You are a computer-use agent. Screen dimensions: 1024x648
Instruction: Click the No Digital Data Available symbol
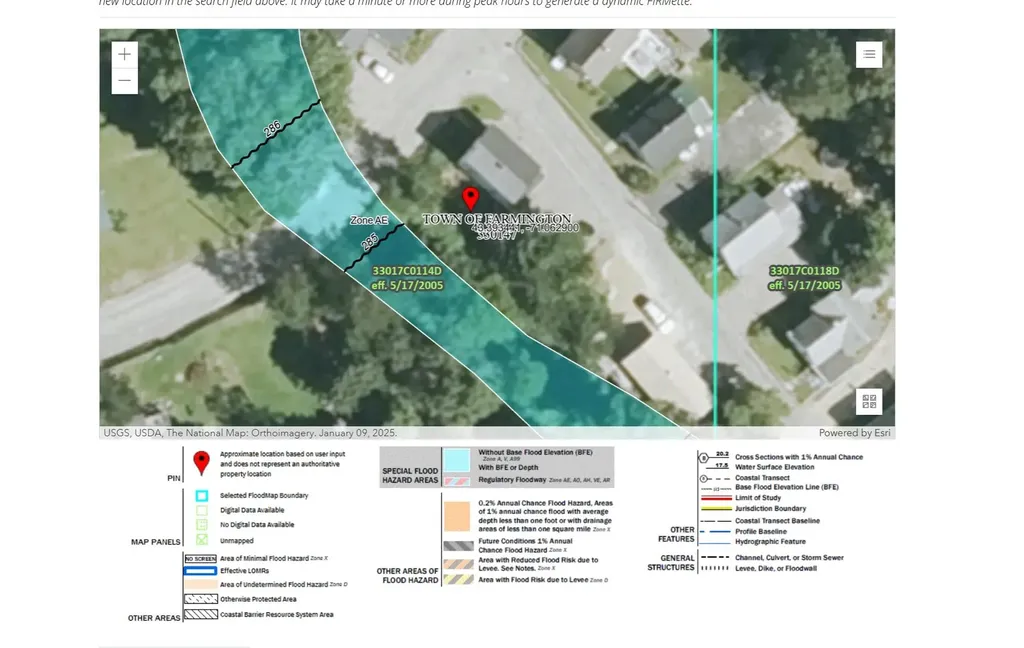click(x=202, y=525)
